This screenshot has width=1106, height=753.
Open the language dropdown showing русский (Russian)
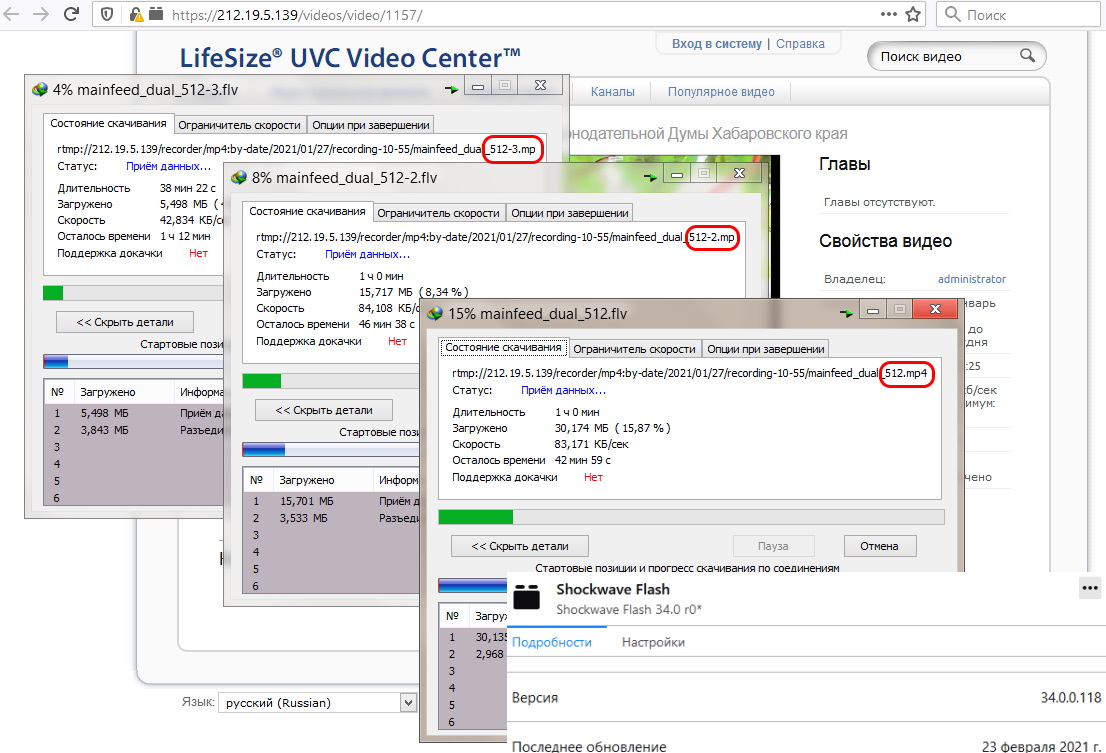tap(317, 703)
